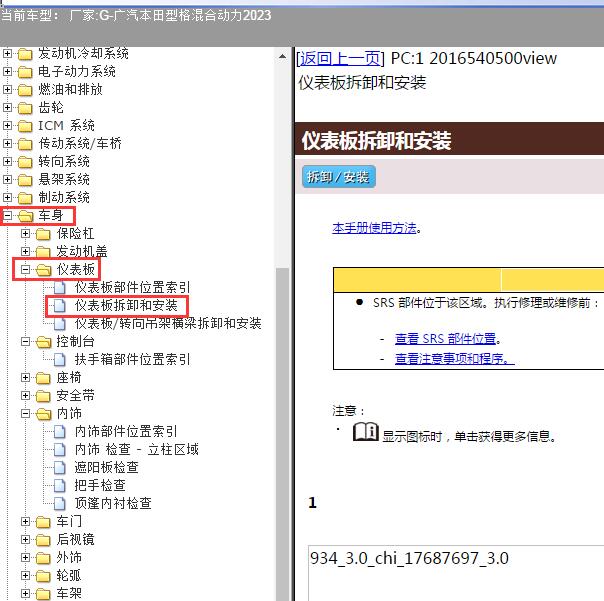Open 顶篷内衬检查 document
Screen dimensions: 604x601
(113, 503)
